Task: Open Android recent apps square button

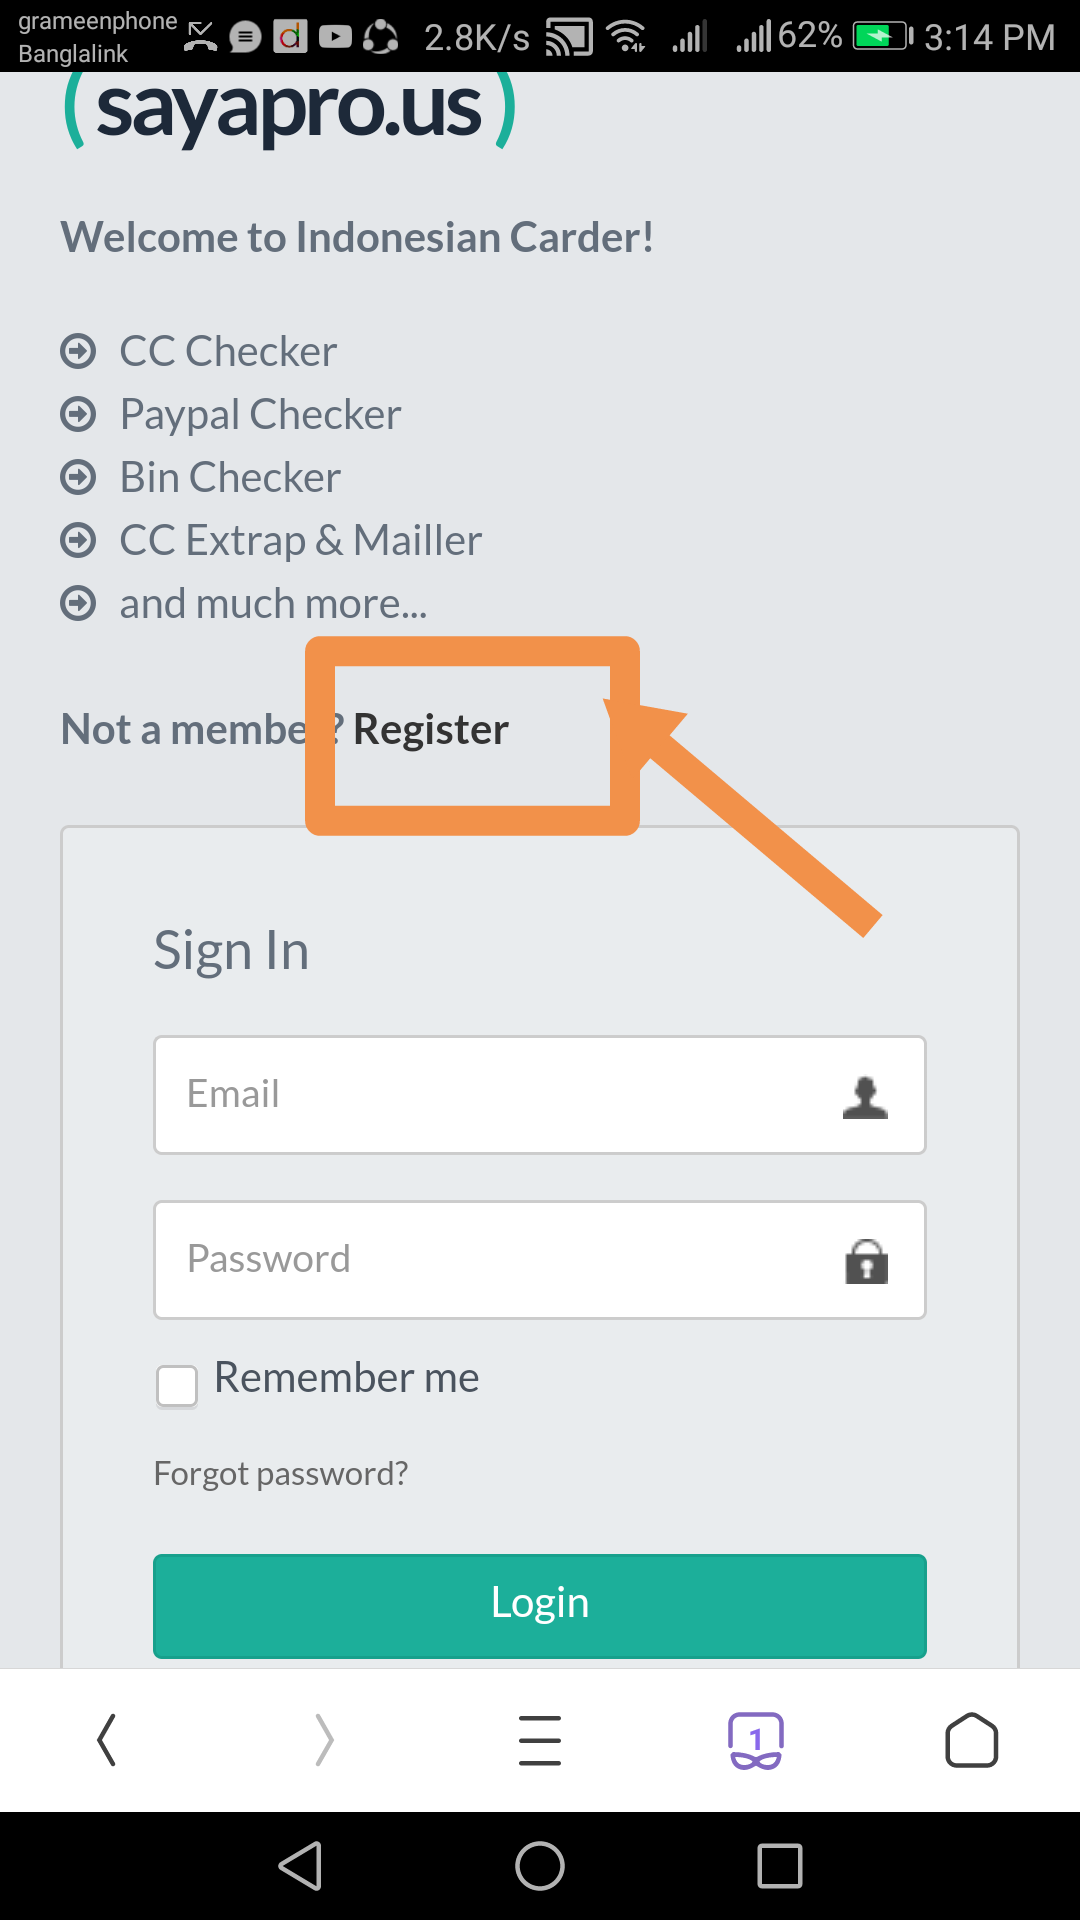Action: point(780,1866)
